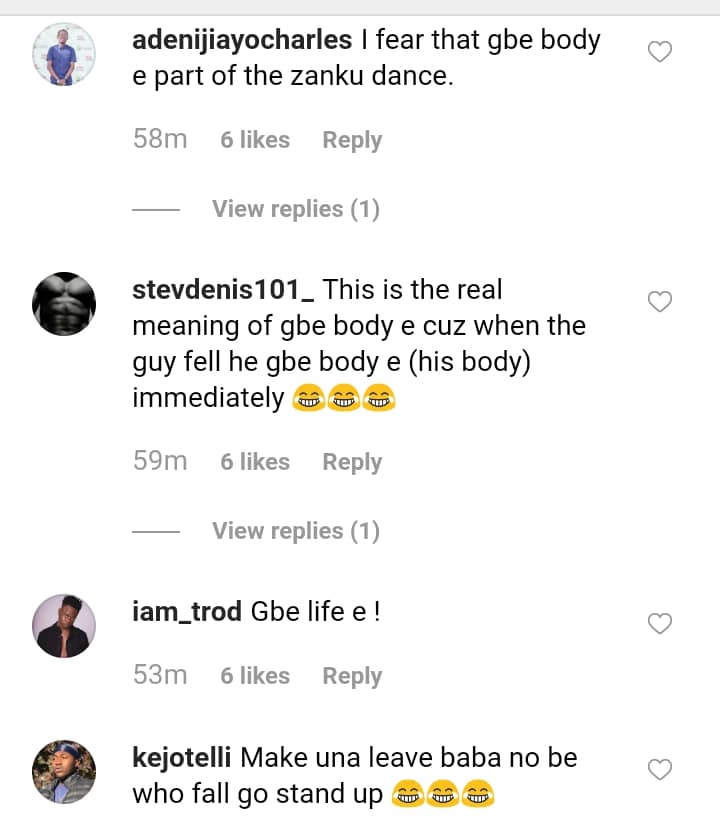Open adenijiayocharles username link
The image size is (720, 831).
pos(242,41)
